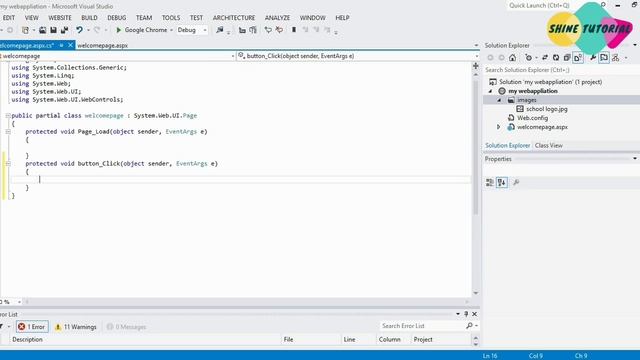Toggle the 0 Messages filter
The image size is (640, 360).
(x=127, y=327)
